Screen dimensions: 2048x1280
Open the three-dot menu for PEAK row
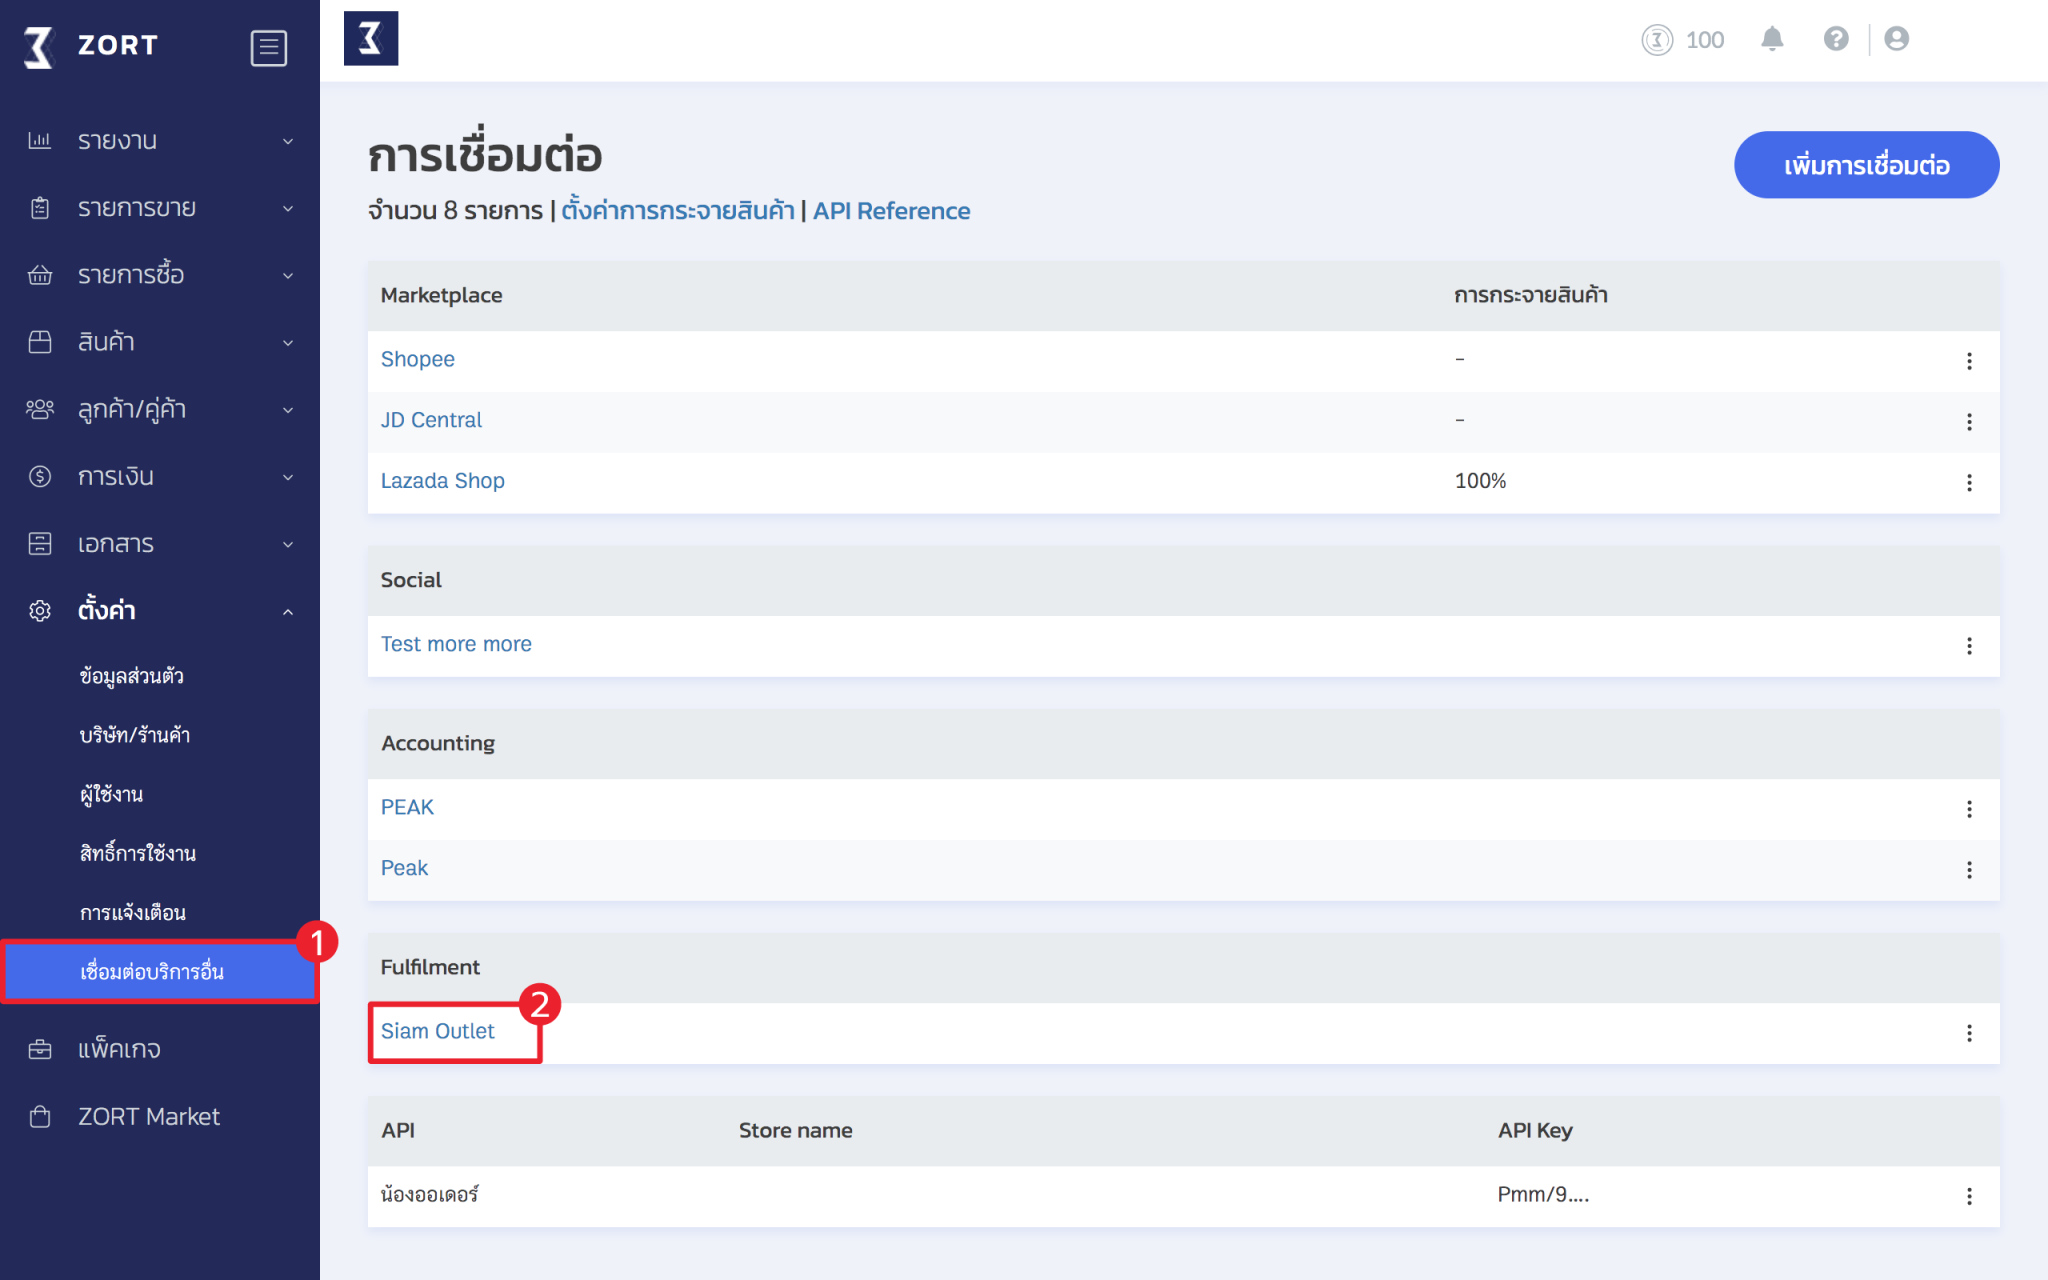click(1969, 808)
